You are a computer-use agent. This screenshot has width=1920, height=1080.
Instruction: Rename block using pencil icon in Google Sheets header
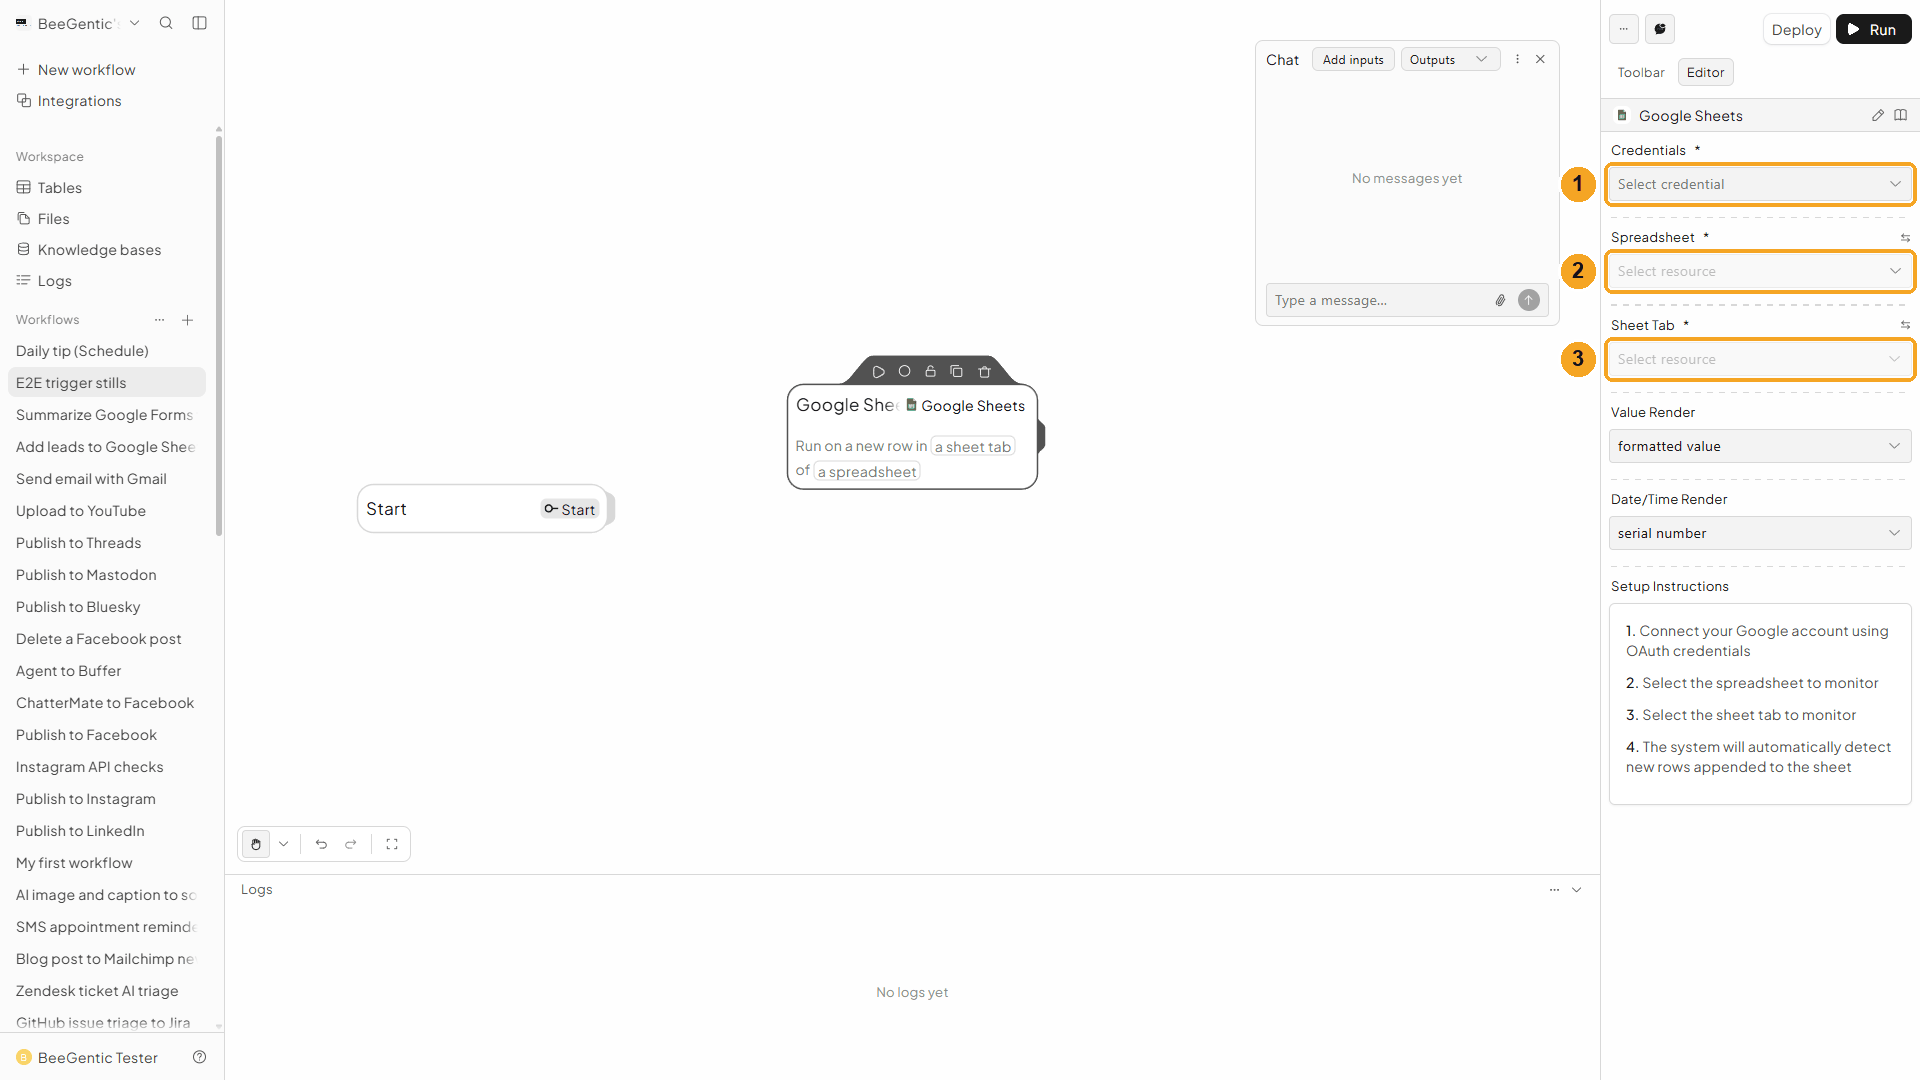[x=1878, y=116]
